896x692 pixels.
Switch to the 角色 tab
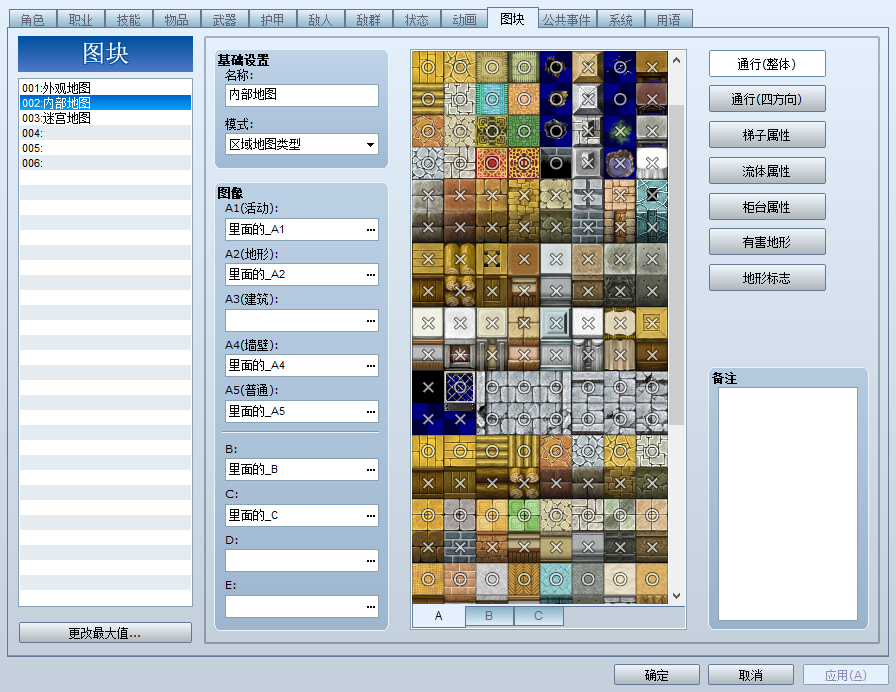click(33, 20)
